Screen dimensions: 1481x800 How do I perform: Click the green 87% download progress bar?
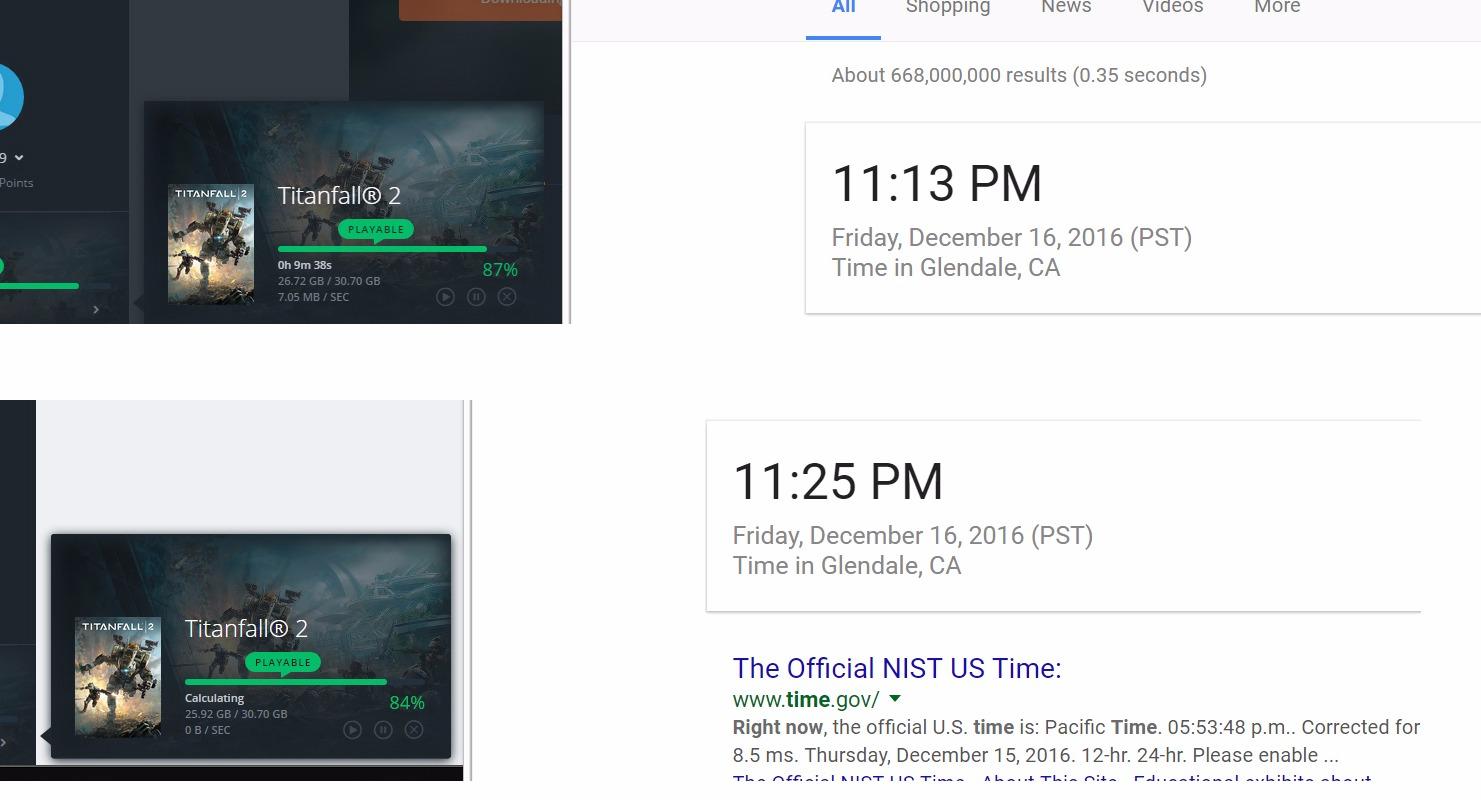click(382, 249)
